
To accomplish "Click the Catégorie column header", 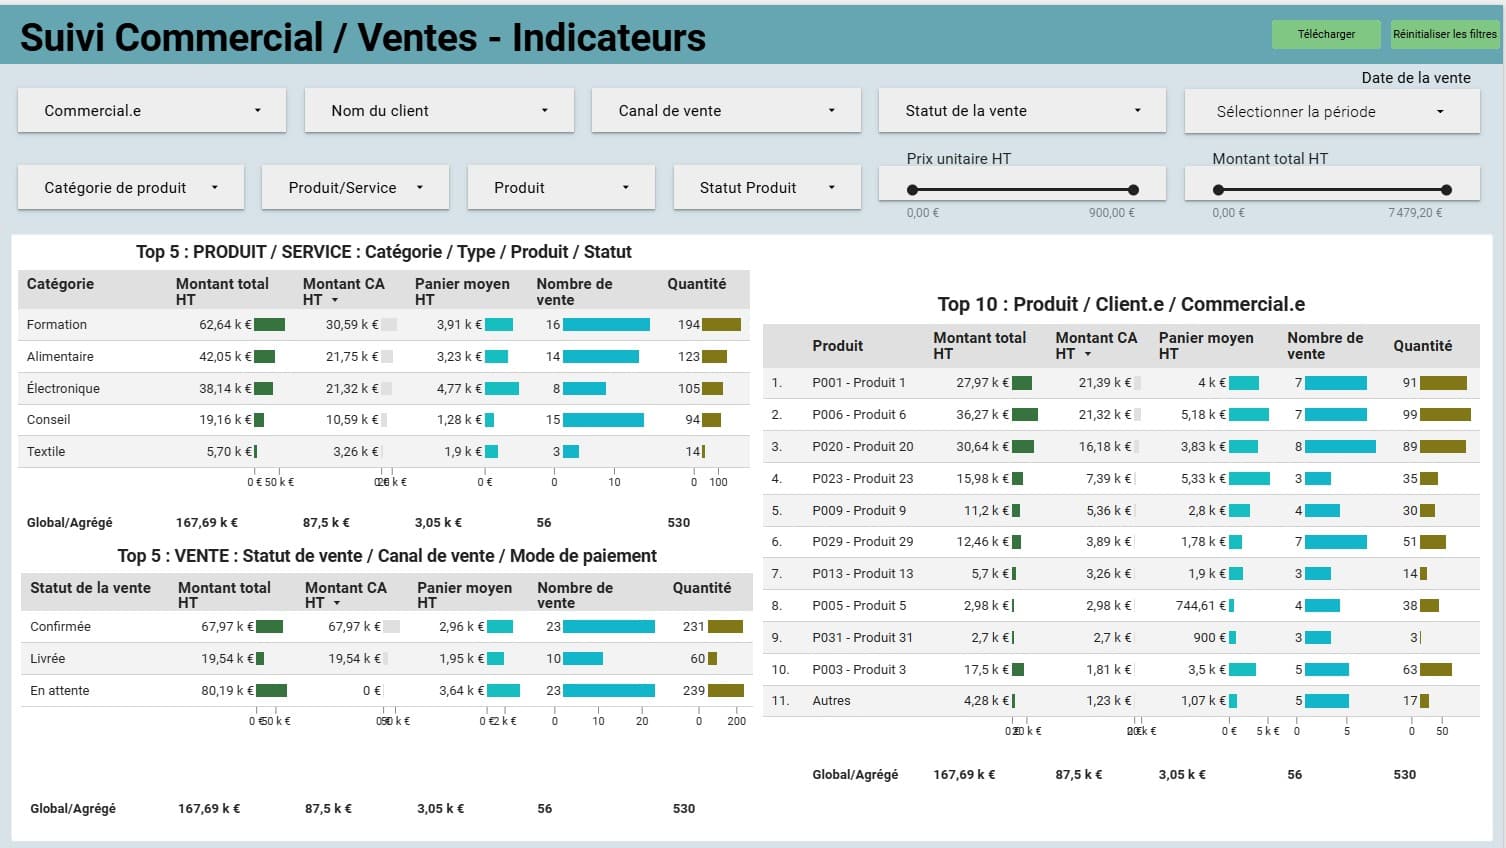I will tap(60, 284).
